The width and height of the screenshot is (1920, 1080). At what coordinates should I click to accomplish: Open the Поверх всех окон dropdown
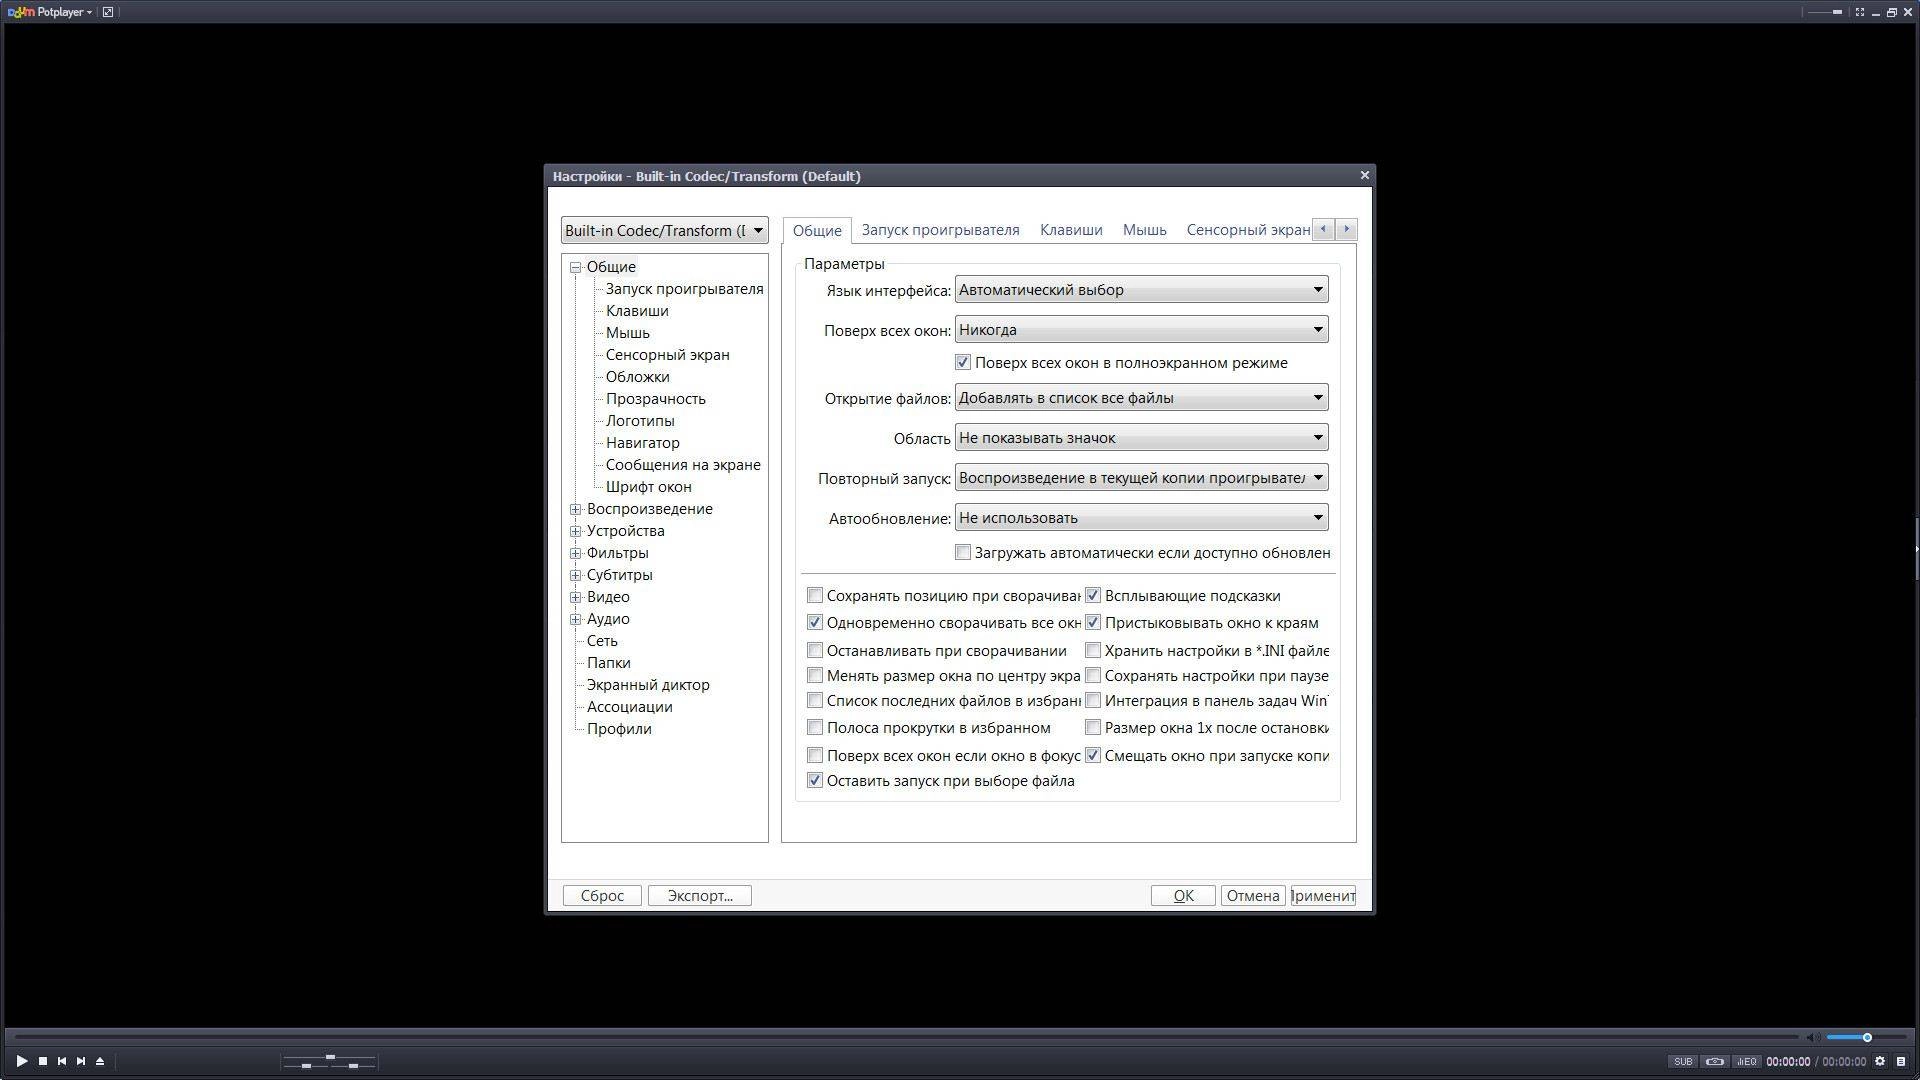pyautogui.click(x=1141, y=330)
